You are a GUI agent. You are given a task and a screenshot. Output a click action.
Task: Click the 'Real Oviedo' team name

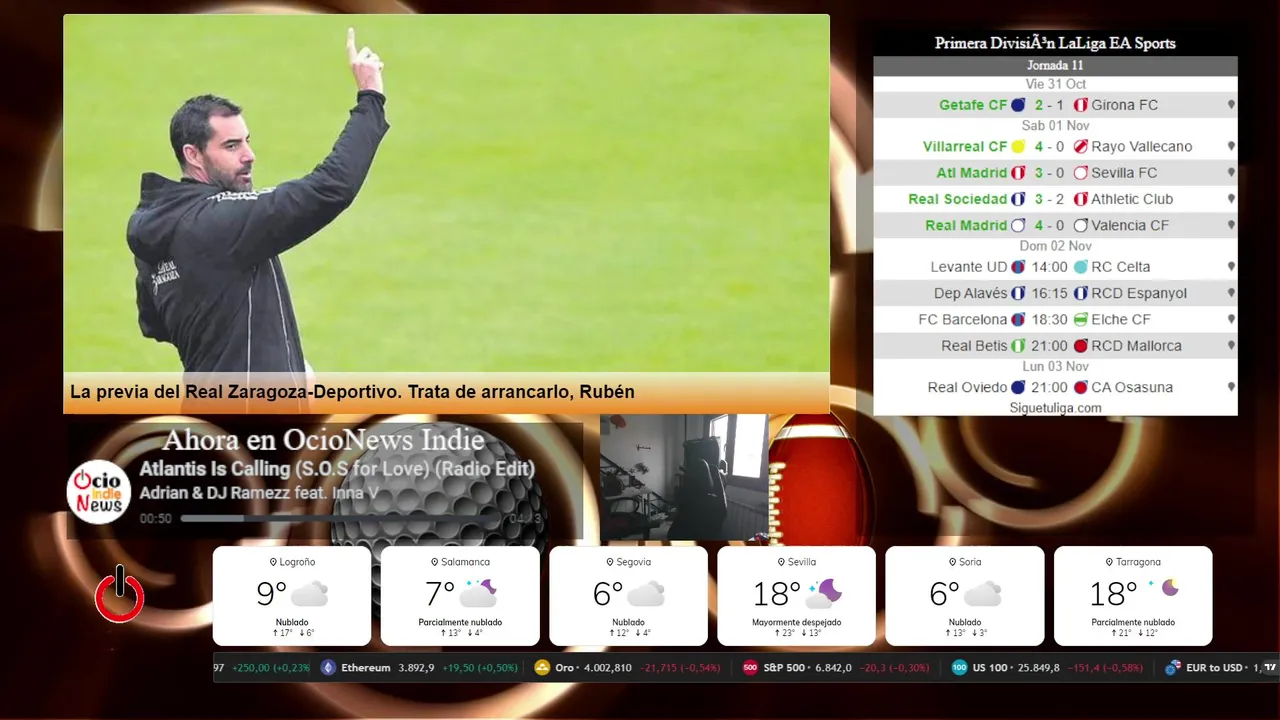(968, 387)
